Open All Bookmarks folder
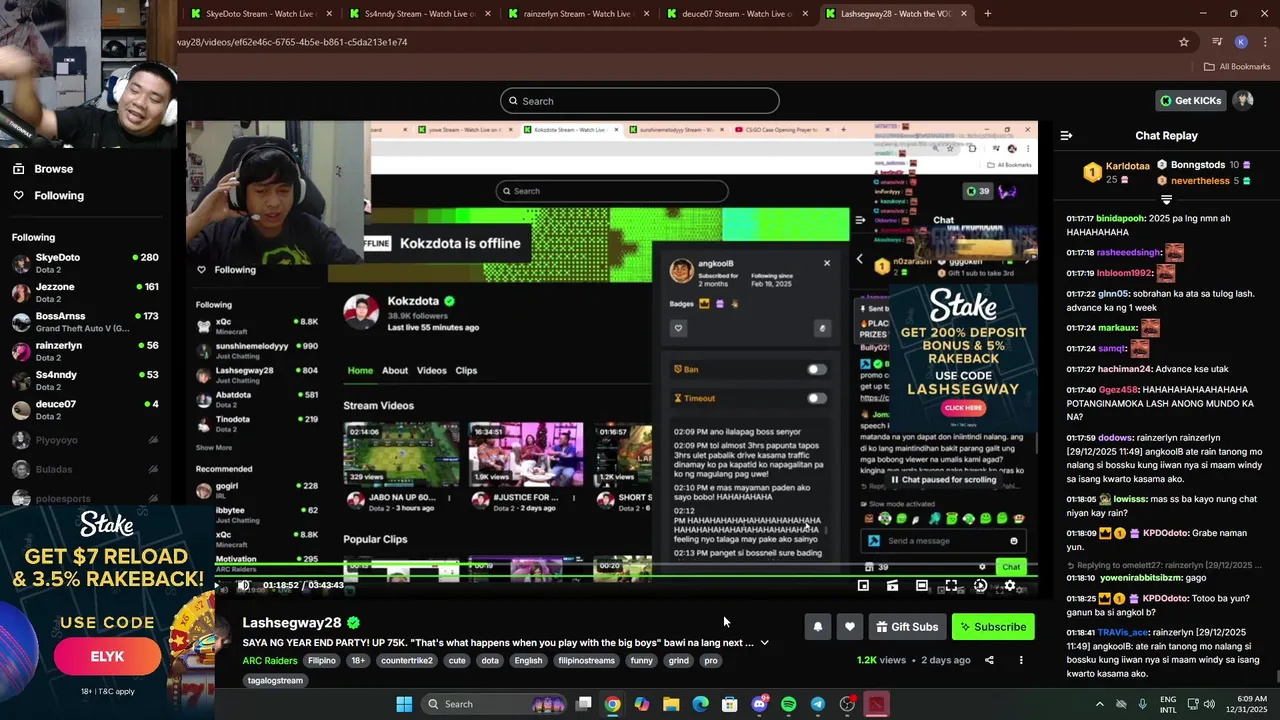Screen dimensions: 1280x720 pos(1237,67)
